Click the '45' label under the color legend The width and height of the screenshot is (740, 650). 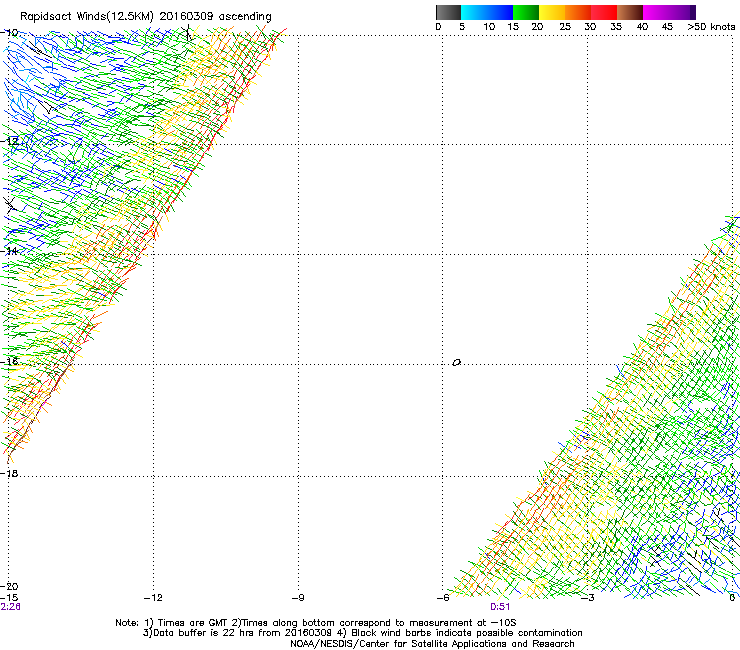pyautogui.click(x=667, y=26)
